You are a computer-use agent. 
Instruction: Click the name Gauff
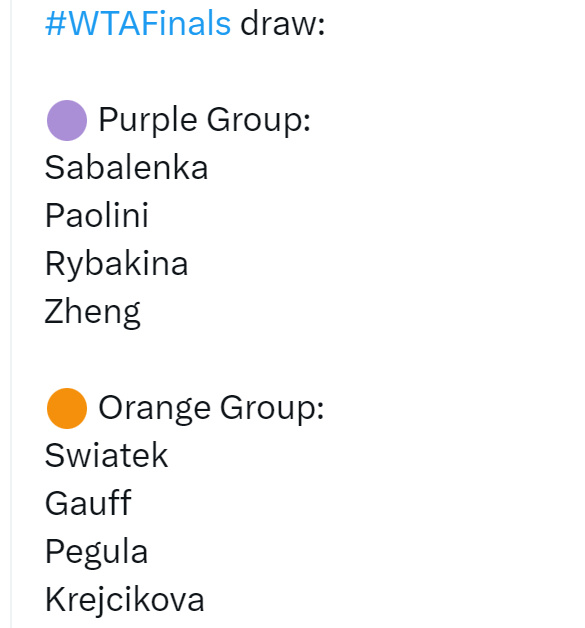(88, 503)
